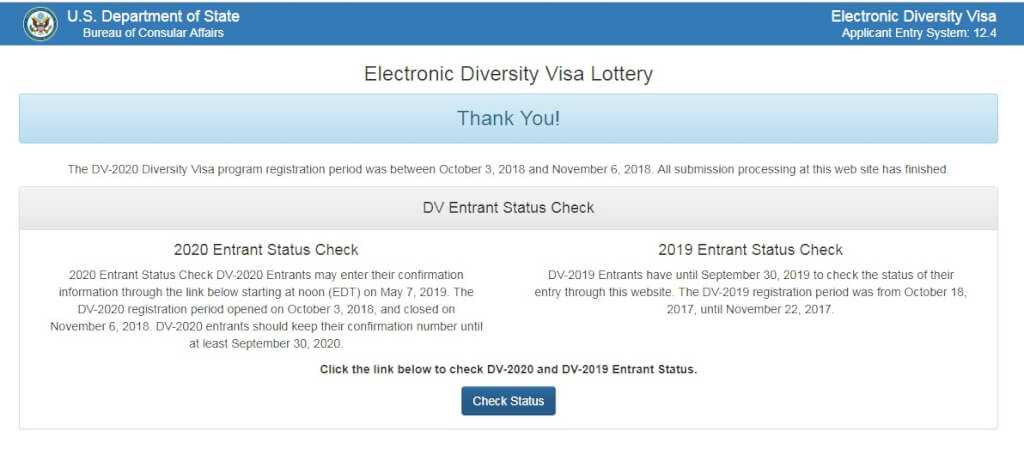Click the Bureau of Consular Affairs subtitle
This screenshot has width=1024, height=455.
tap(153, 33)
